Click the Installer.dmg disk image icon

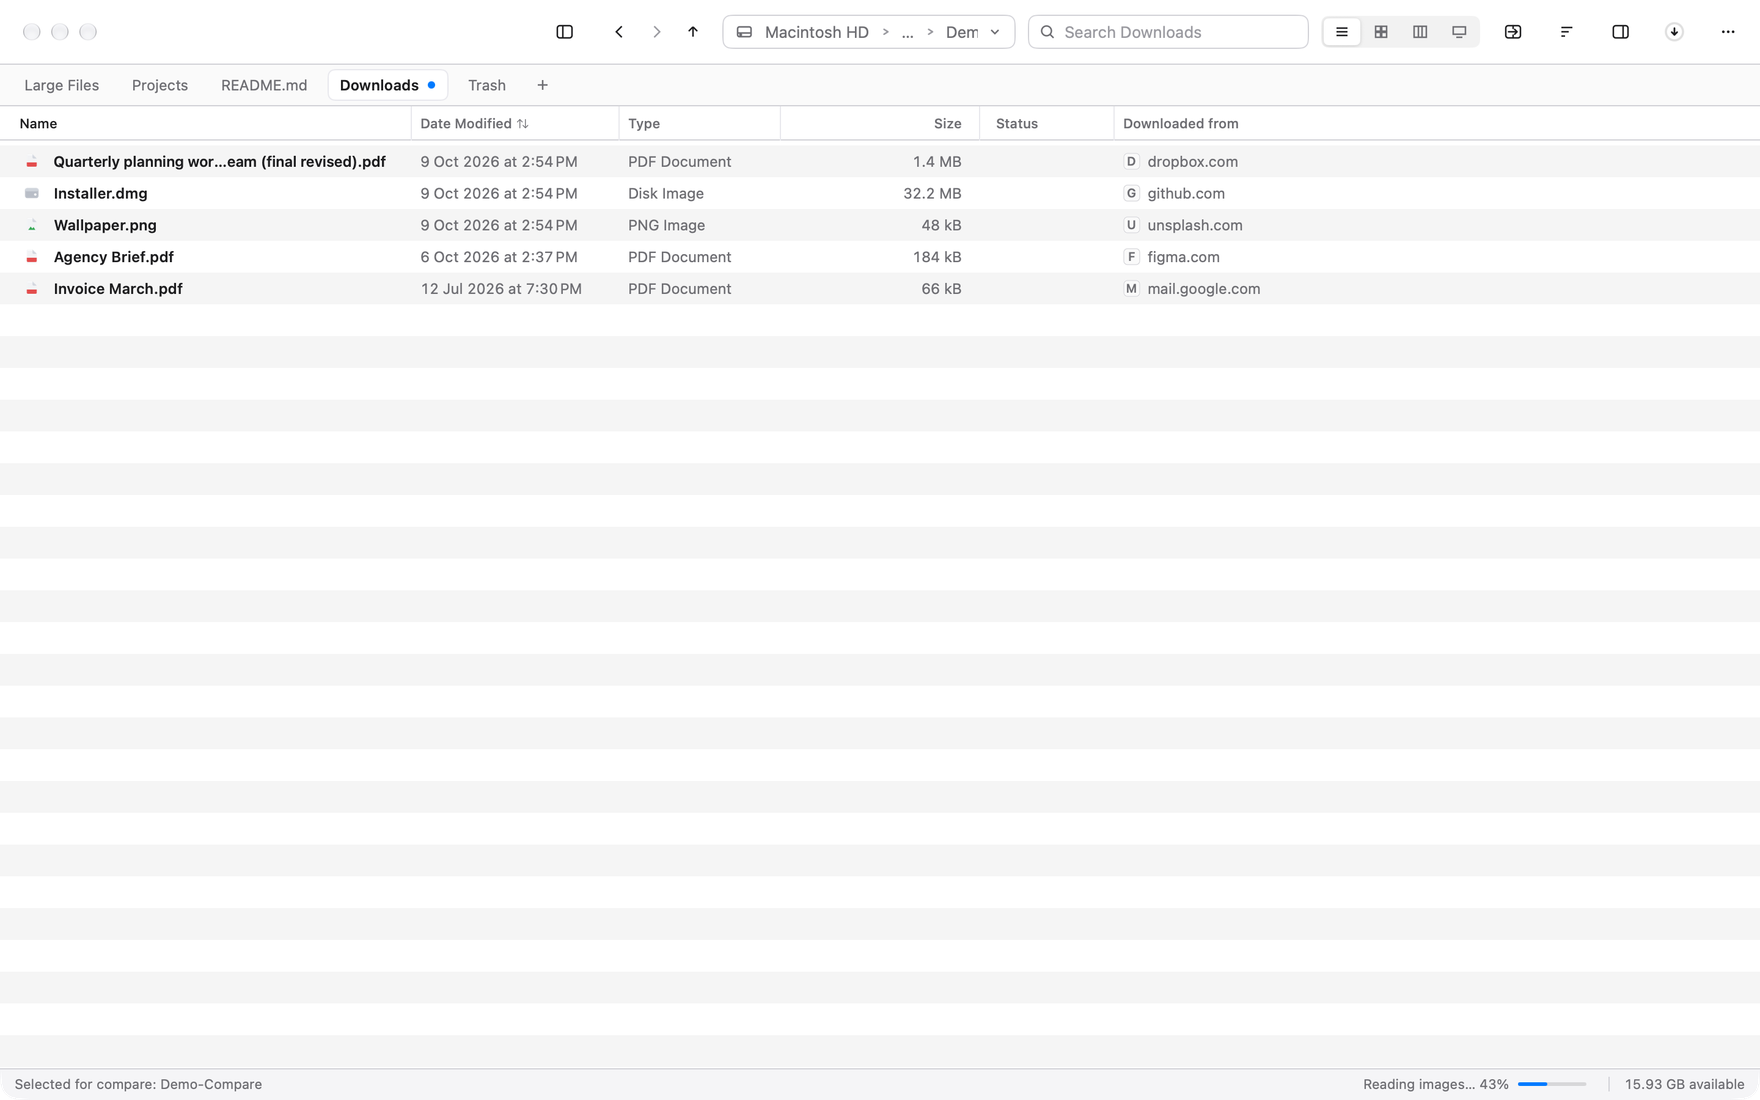[x=32, y=193]
